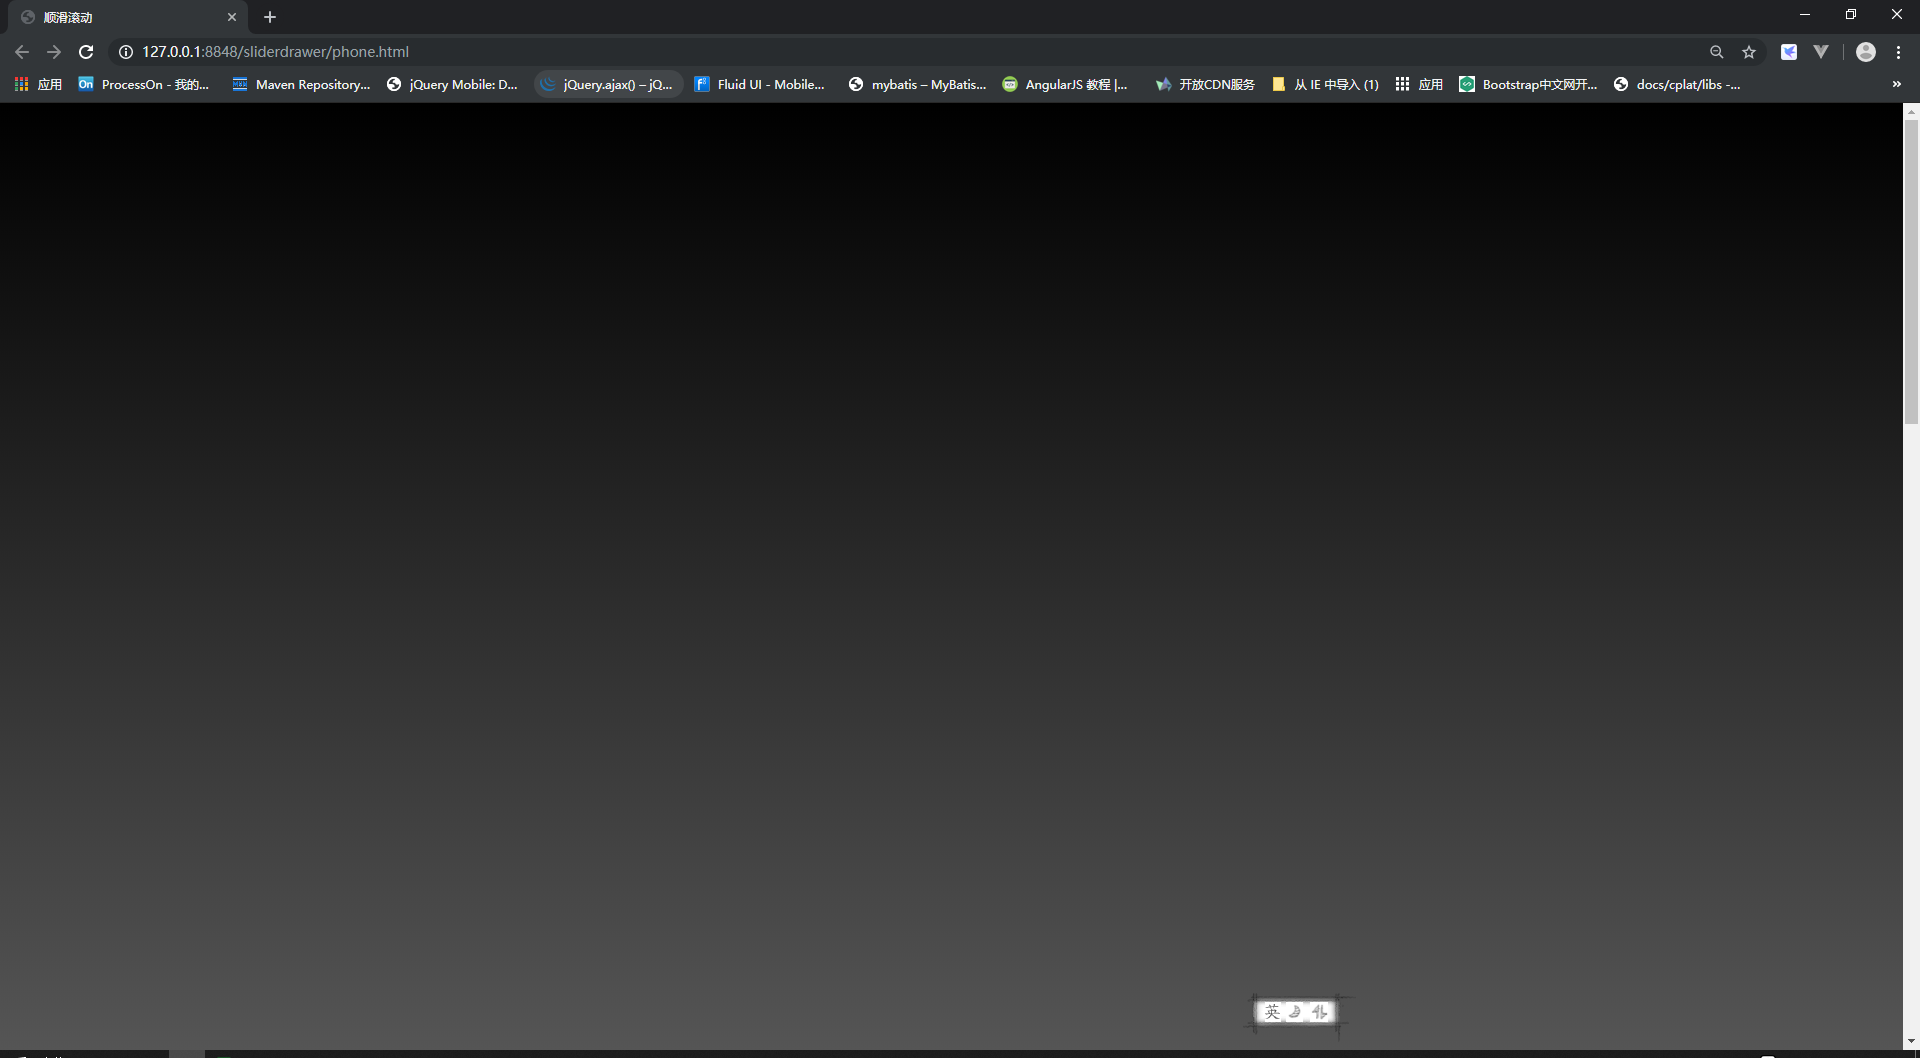Expand the hidden bookmarks chevron
The width and height of the screenshot is (1920, 1058).
point(1897,85)
